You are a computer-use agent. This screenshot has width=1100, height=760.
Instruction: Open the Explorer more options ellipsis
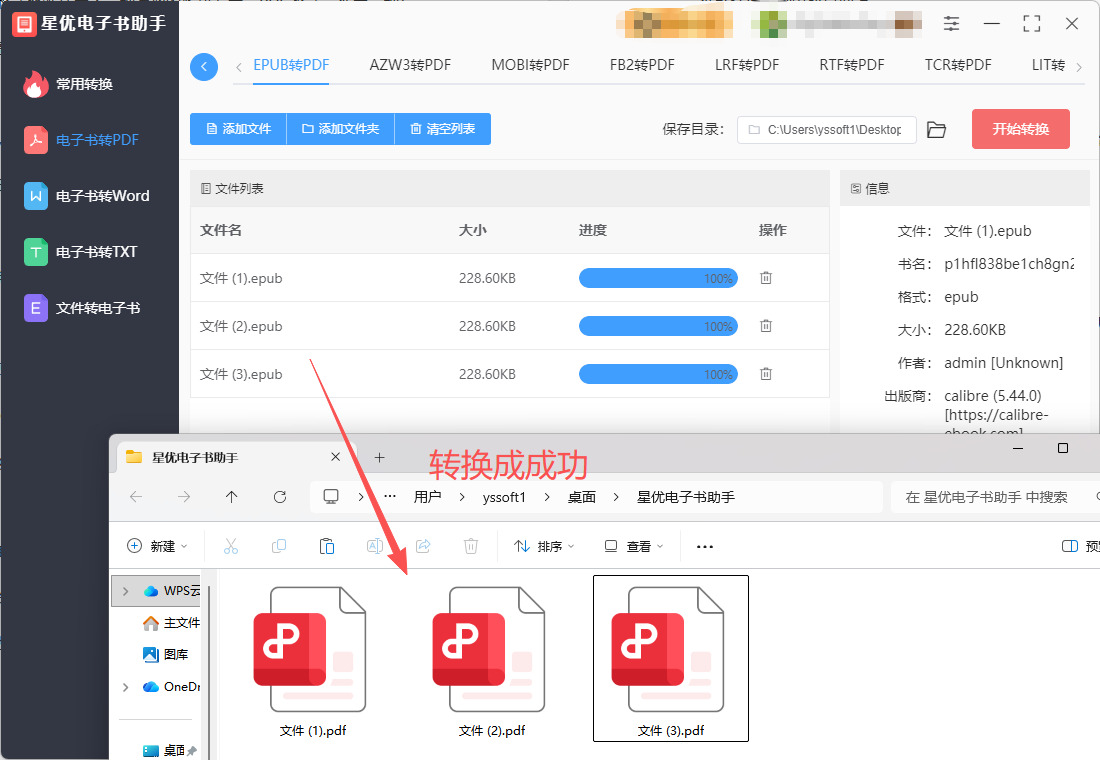coord(704,547)
